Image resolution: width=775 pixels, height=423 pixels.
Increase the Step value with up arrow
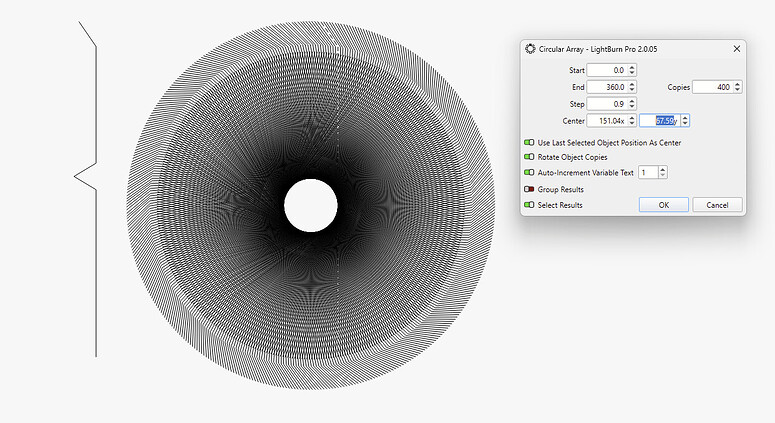[632, 101]
